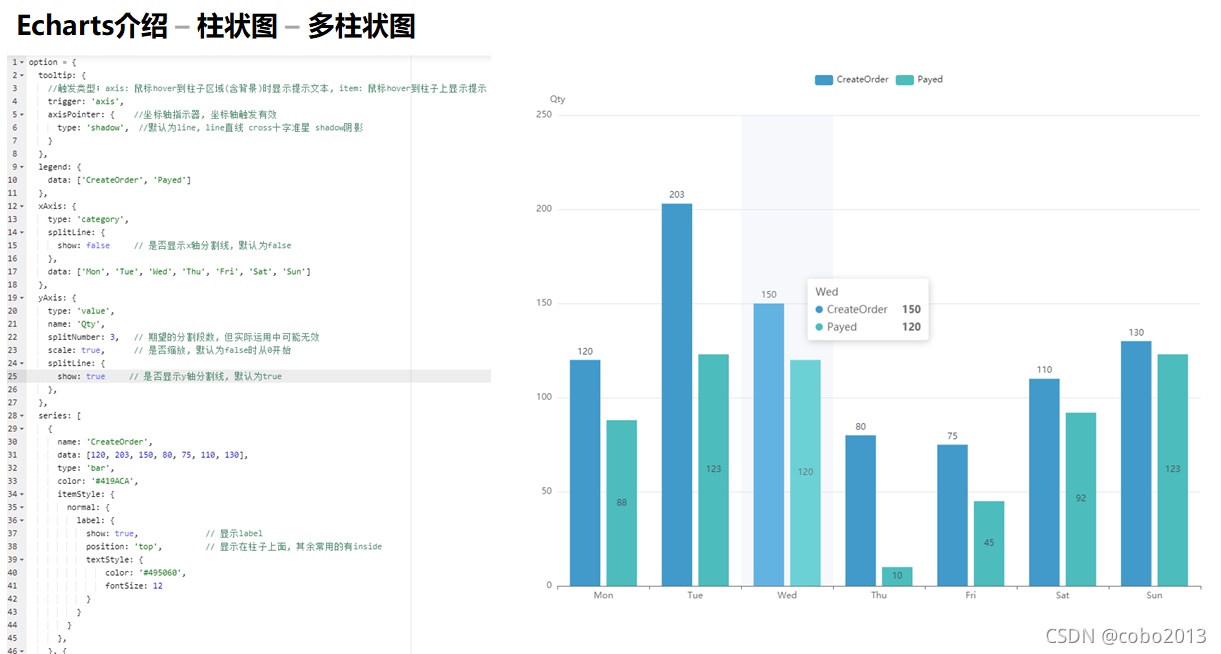Viewport: 1221px width, 654px height.
Task: Click code line "data: ['CreateOrder', 'Payed']"
Action: pyautogui.click(x=119, y=180)
